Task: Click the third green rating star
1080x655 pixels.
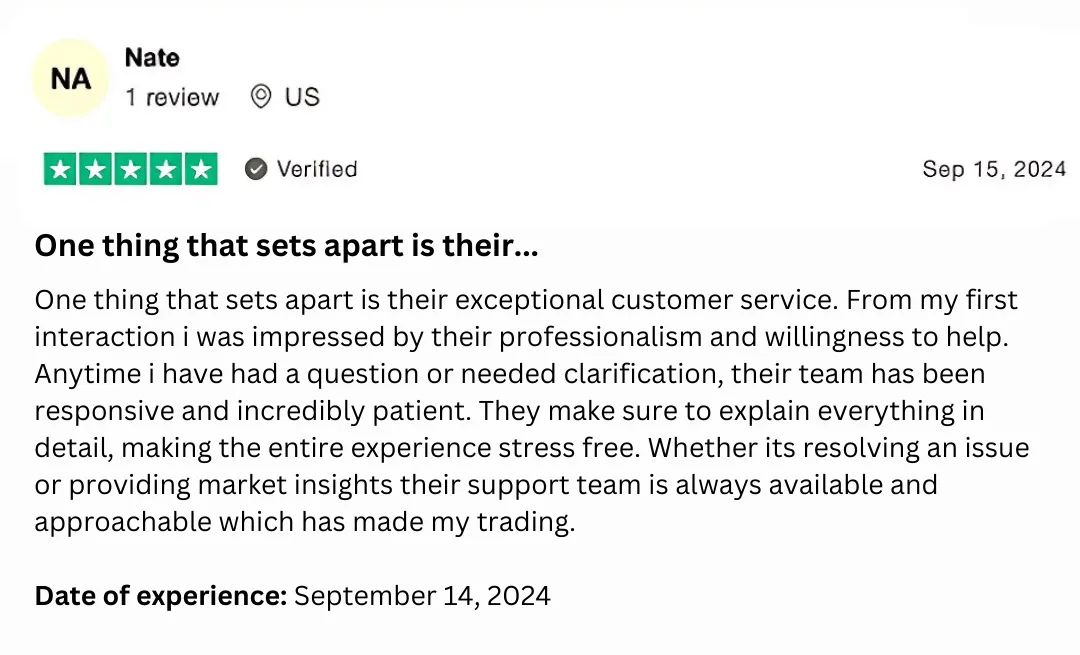Action: [131, 170]
